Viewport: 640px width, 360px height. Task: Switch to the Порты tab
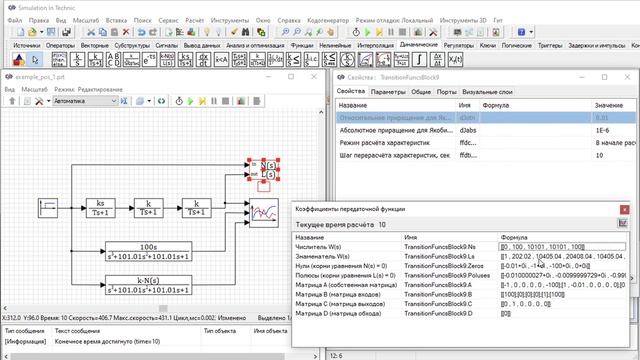coord(447,92)
